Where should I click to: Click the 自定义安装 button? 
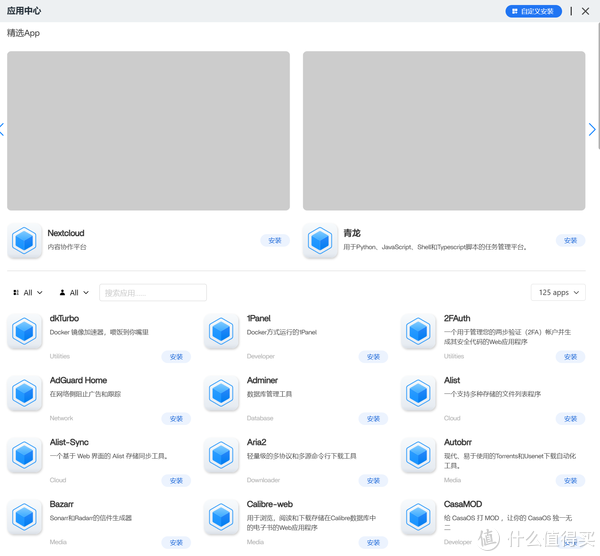(533, 11)
